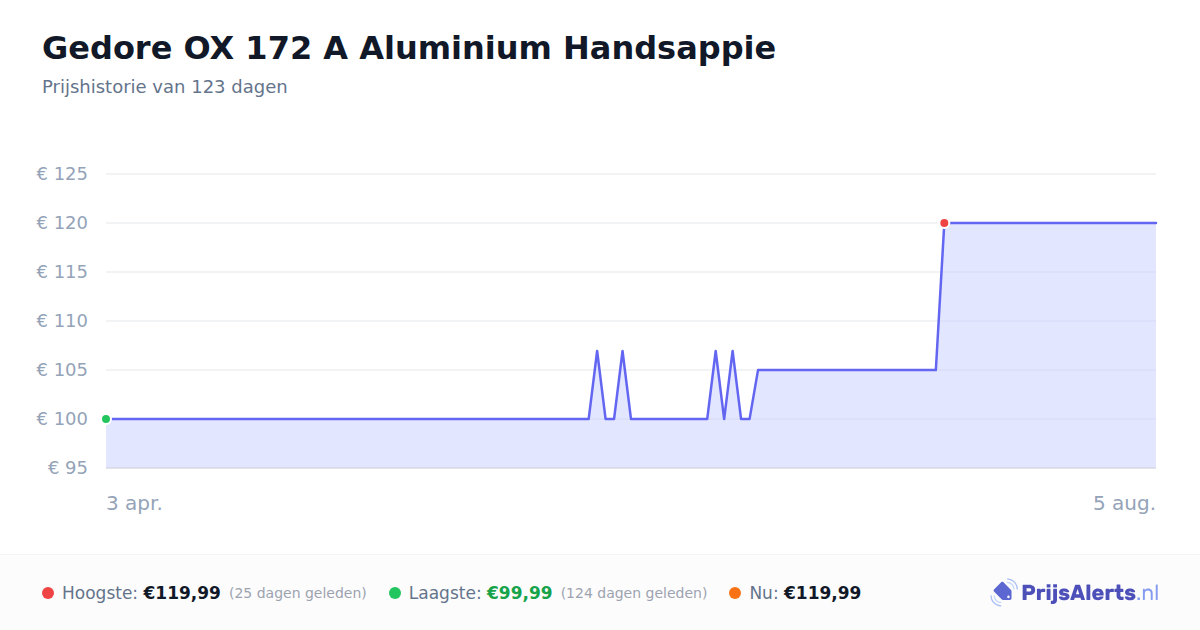Select the Laagste €99,99 price value
Image resolution: width=1200 pixels, height=630 pixels.
point(519,593)
